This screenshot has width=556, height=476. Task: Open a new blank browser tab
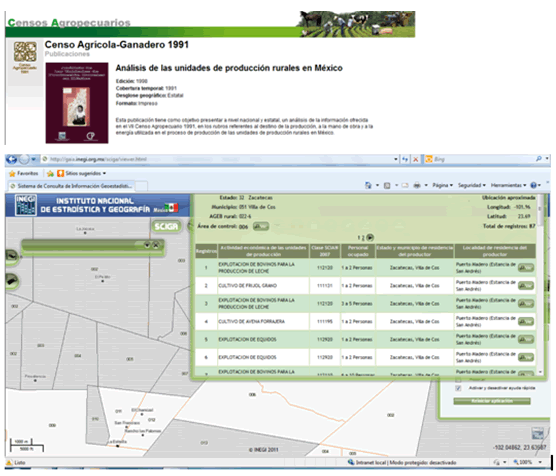tap(141, 186)
